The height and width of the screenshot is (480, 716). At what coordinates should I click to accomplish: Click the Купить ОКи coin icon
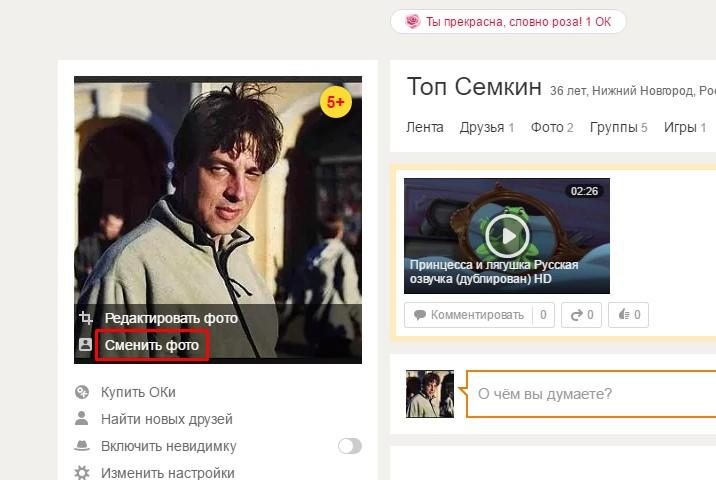click(x=82, y=392)
